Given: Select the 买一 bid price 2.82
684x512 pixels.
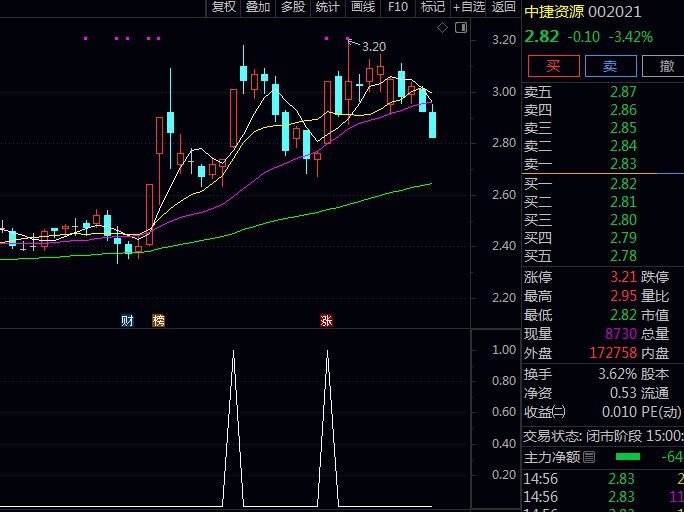Looking at the screenshot, I should (x=622, y=184).
